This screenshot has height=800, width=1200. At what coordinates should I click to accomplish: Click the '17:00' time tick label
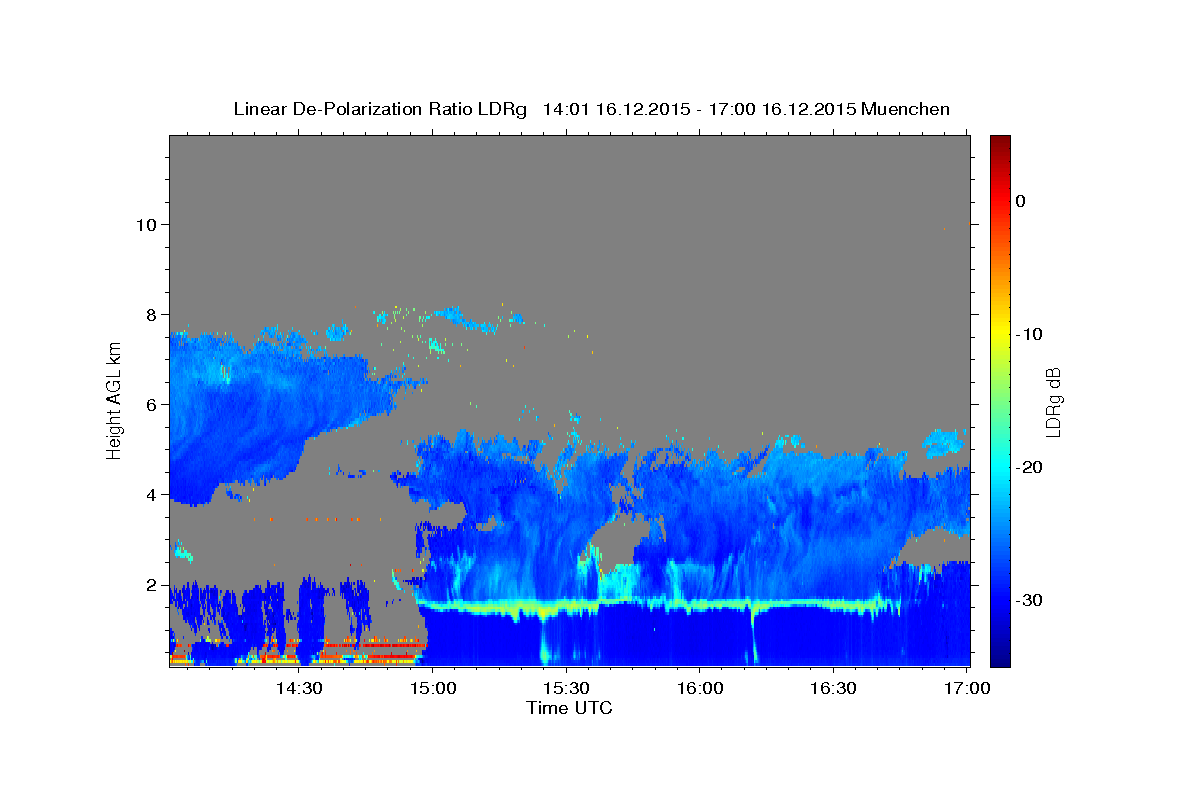click(x=967, y=688)
